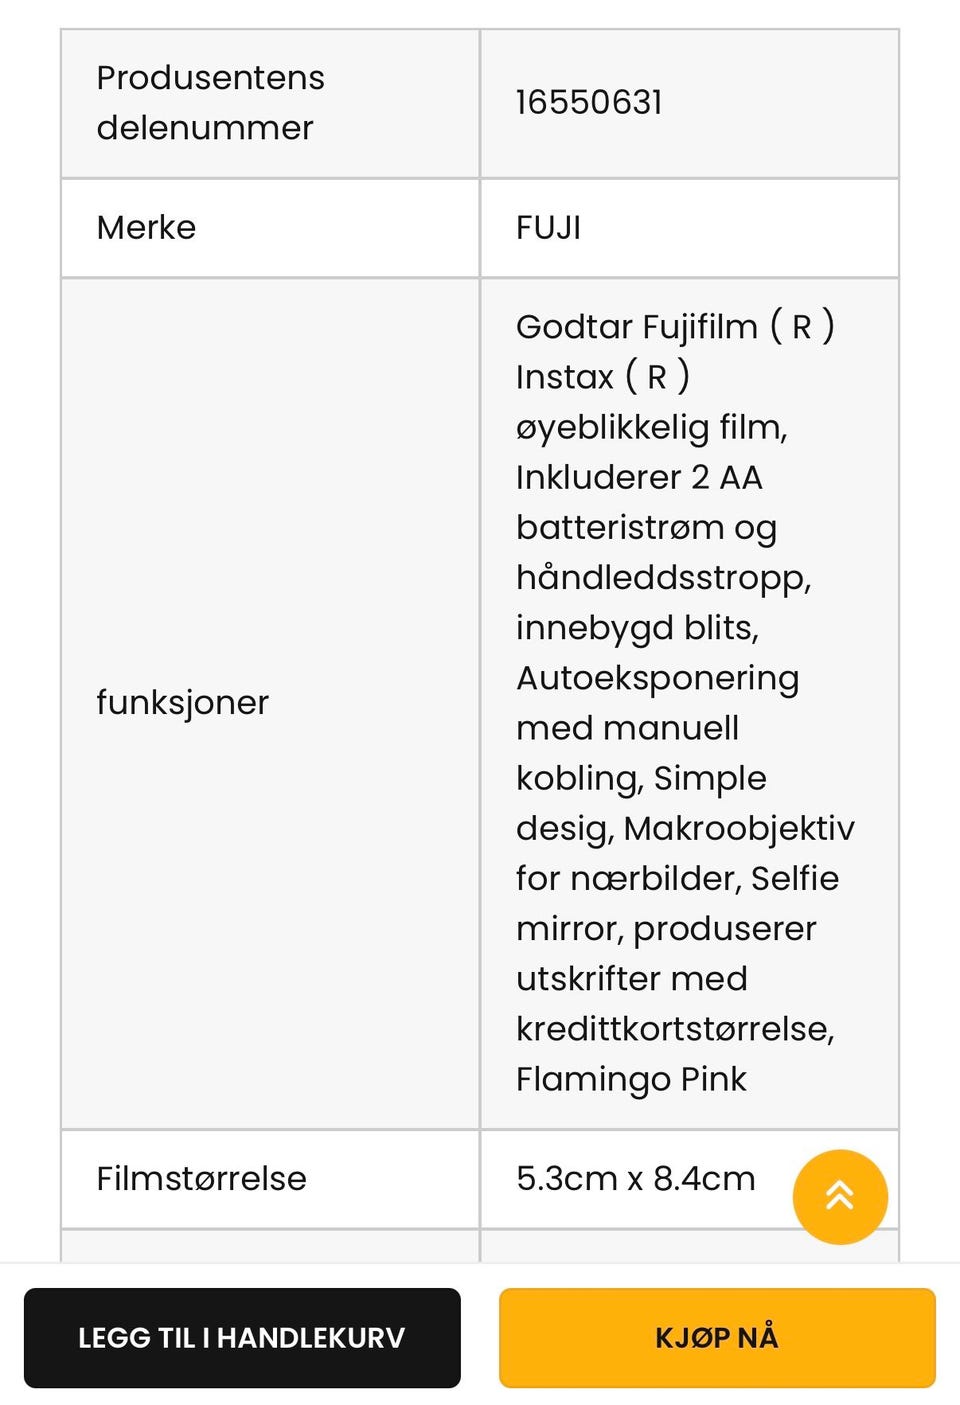The image size is (960, 1405).
Task: Tap the Filmstørrelse row label
Action: 201,1178
